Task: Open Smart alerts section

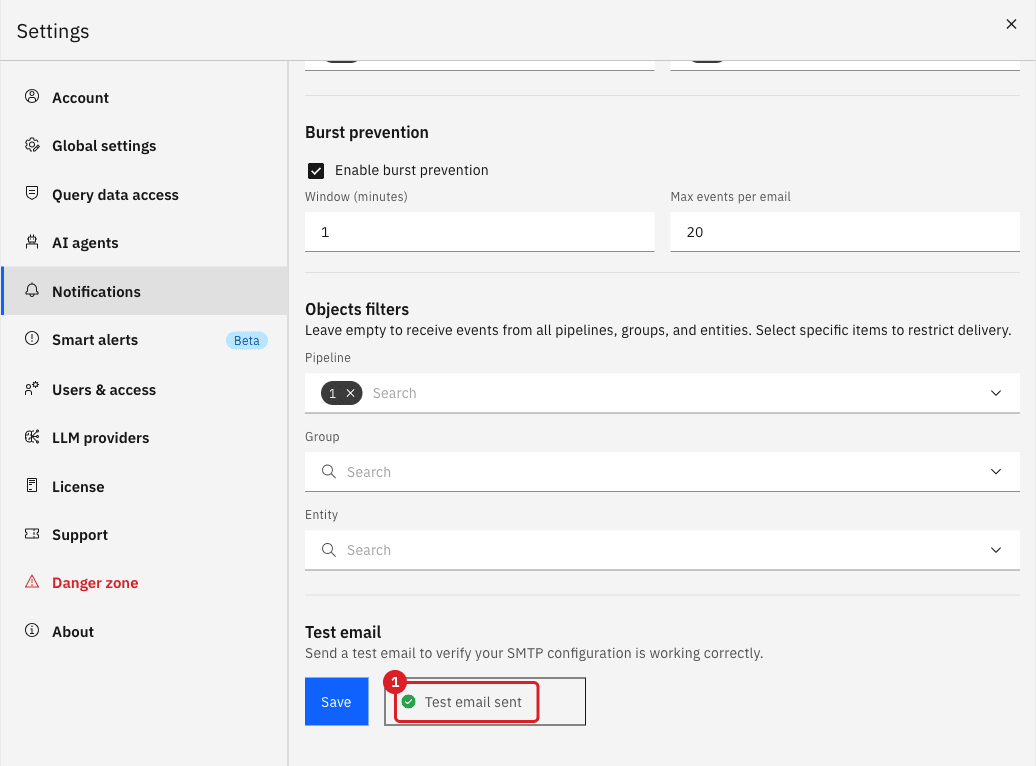Action: tap(145, 340)
